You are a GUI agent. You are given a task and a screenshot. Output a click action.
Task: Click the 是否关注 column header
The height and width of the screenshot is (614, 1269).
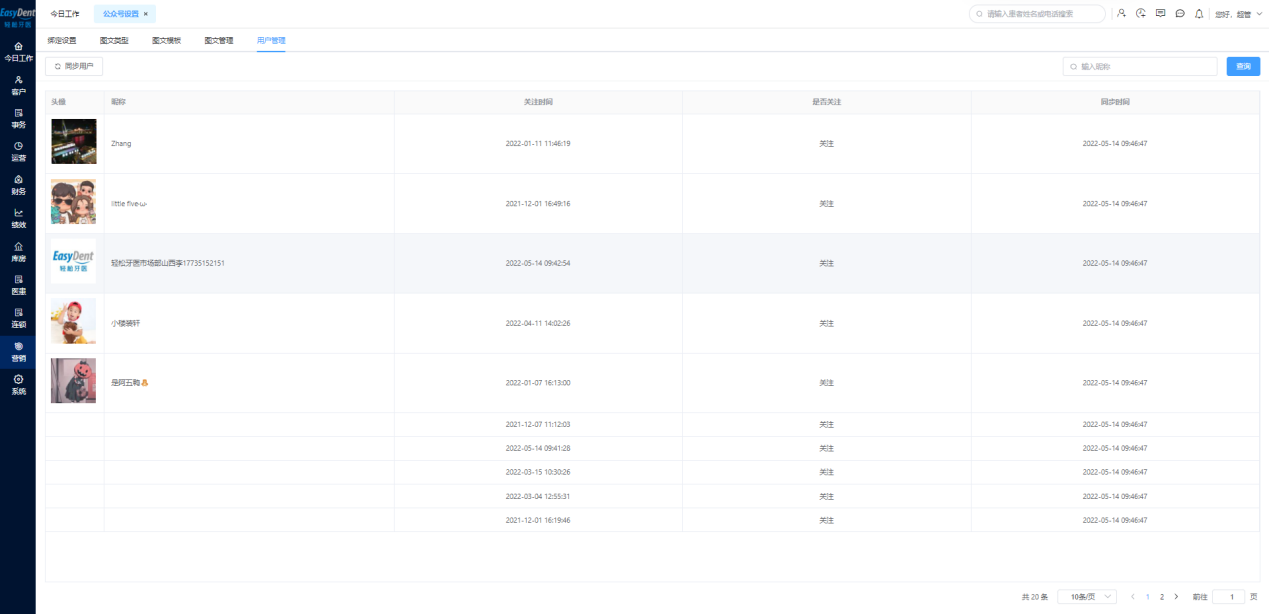tap(826, 102)
